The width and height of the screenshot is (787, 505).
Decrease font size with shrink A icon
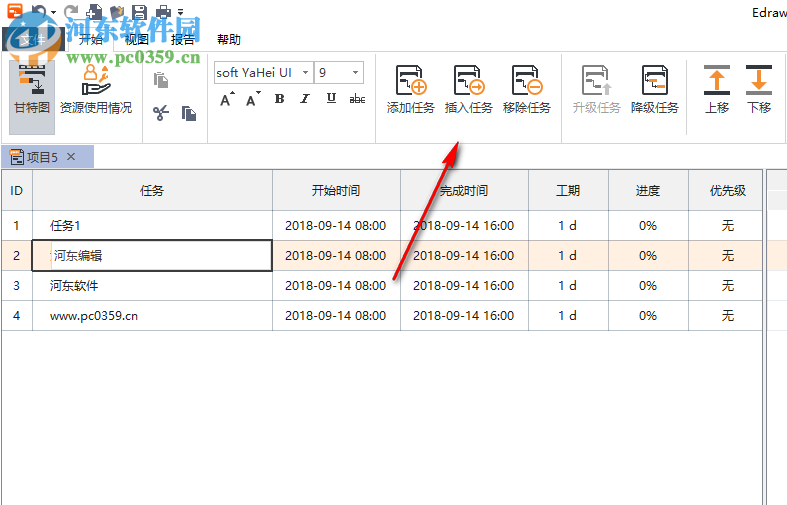(253, 99)
